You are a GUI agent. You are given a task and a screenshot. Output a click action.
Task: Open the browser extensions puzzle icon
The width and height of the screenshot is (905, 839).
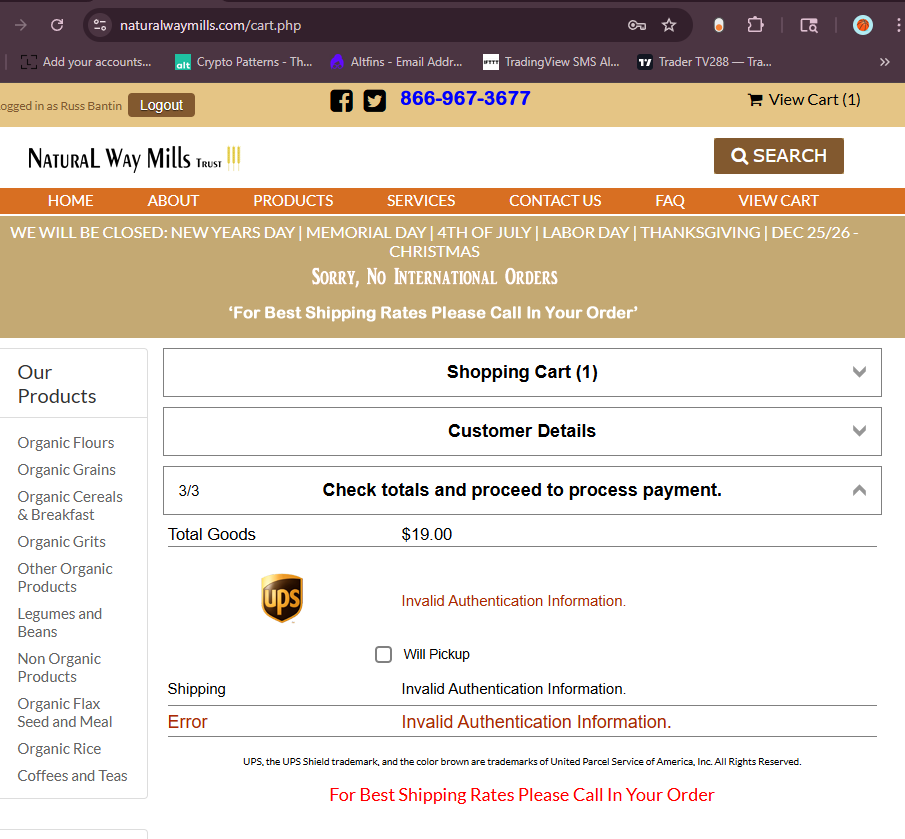point(756,25)
